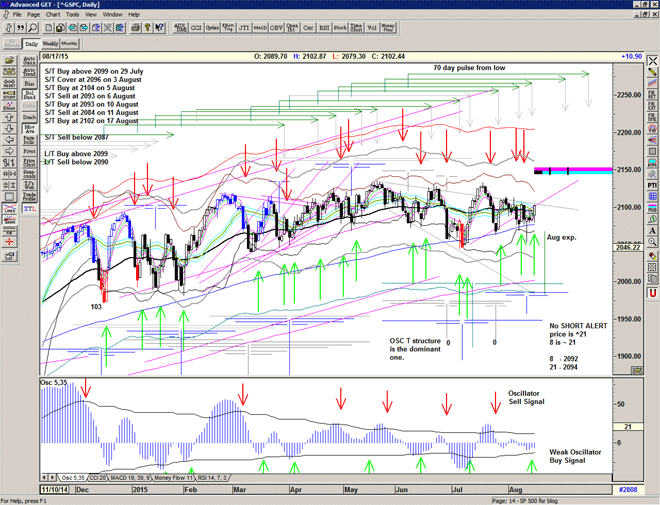Click the Stoch indicator button
660x505 pixels.
point(341,29)
